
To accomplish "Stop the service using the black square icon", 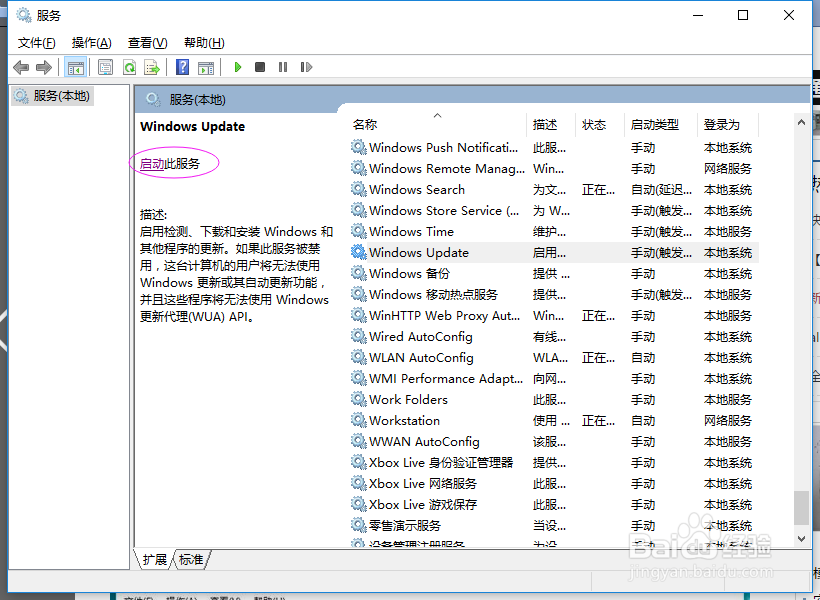I will pyautogui.click(x=259, y=67).
